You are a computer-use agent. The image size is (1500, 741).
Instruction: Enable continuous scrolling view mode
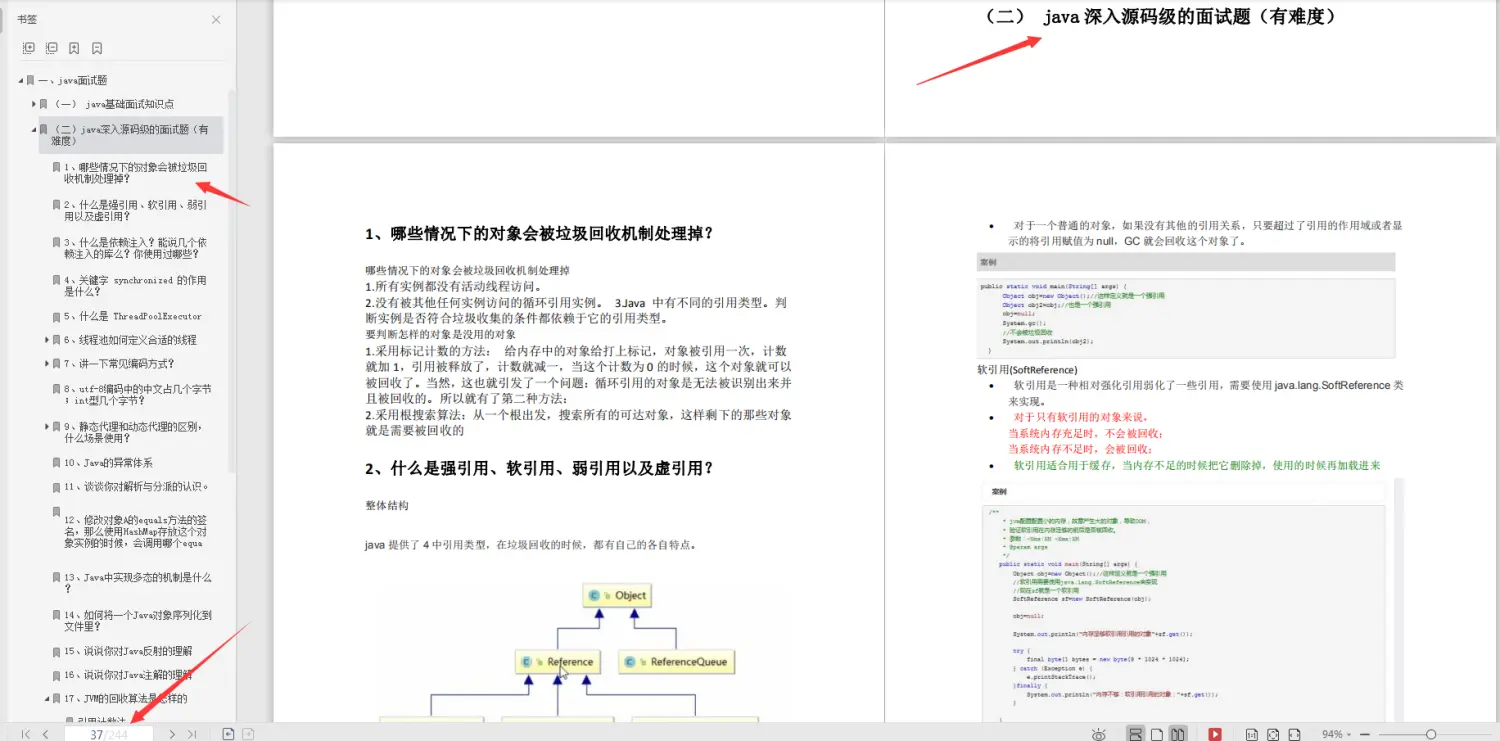click(x=1135, y=734)
